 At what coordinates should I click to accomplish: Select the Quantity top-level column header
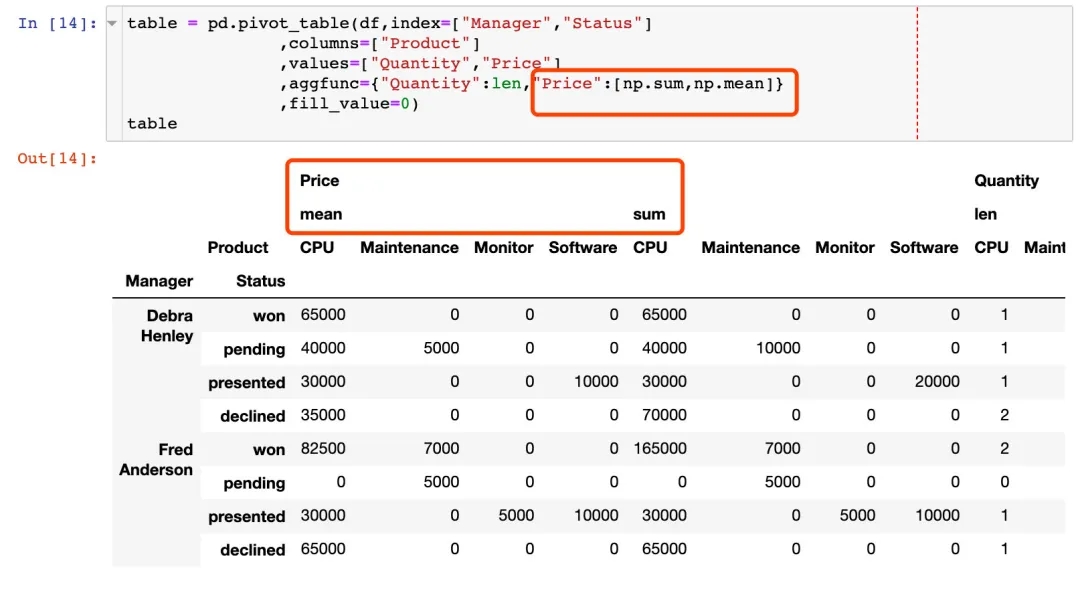(1006, 181)
